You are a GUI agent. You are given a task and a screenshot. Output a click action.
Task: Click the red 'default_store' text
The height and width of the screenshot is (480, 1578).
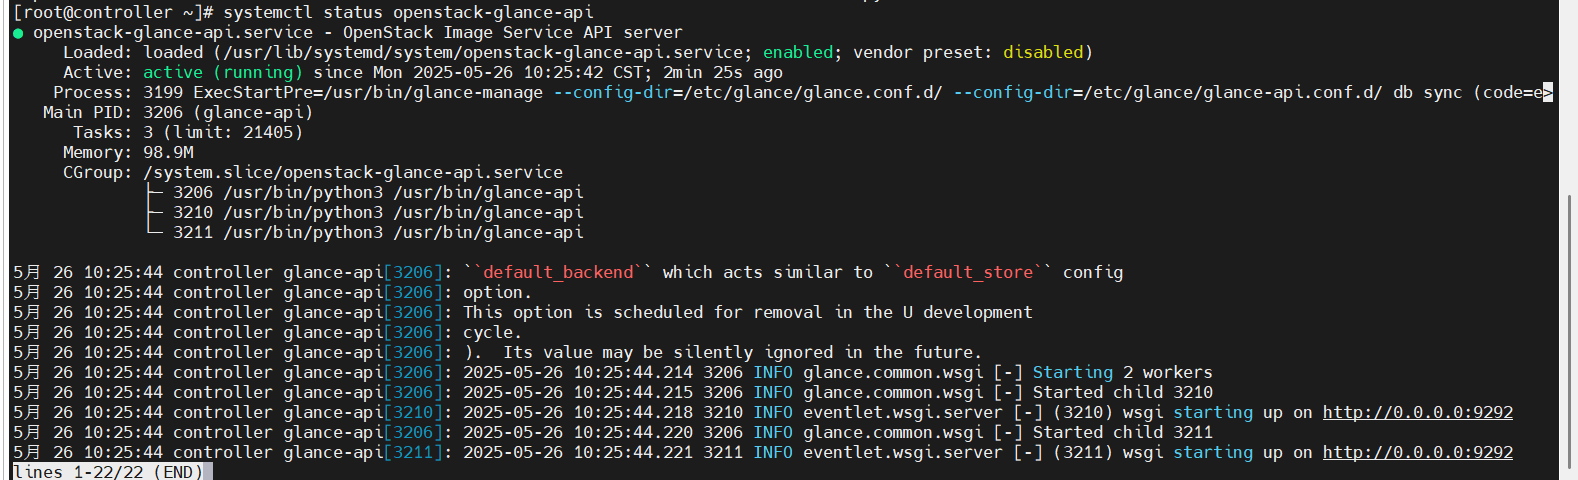tap(968, 272)
